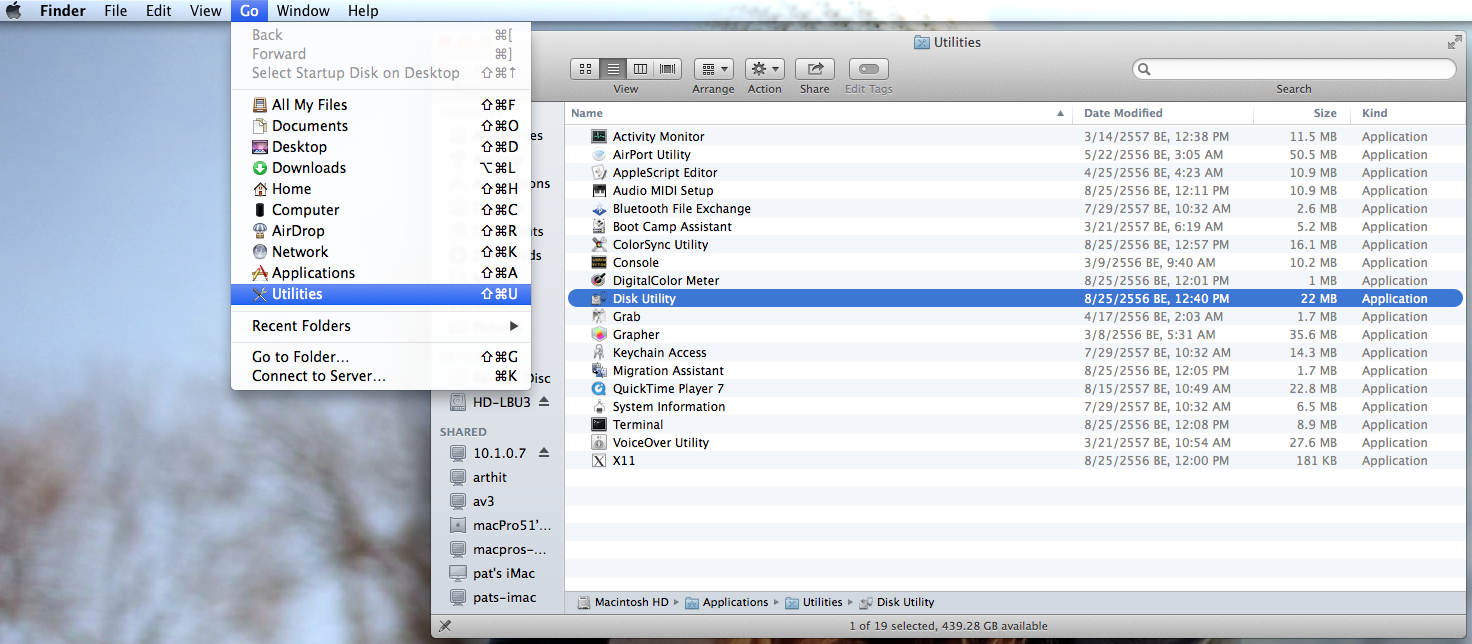Open the Help menu in menu bar
1472x644 pixels.
pyautogui.click(x=363, y=11)
